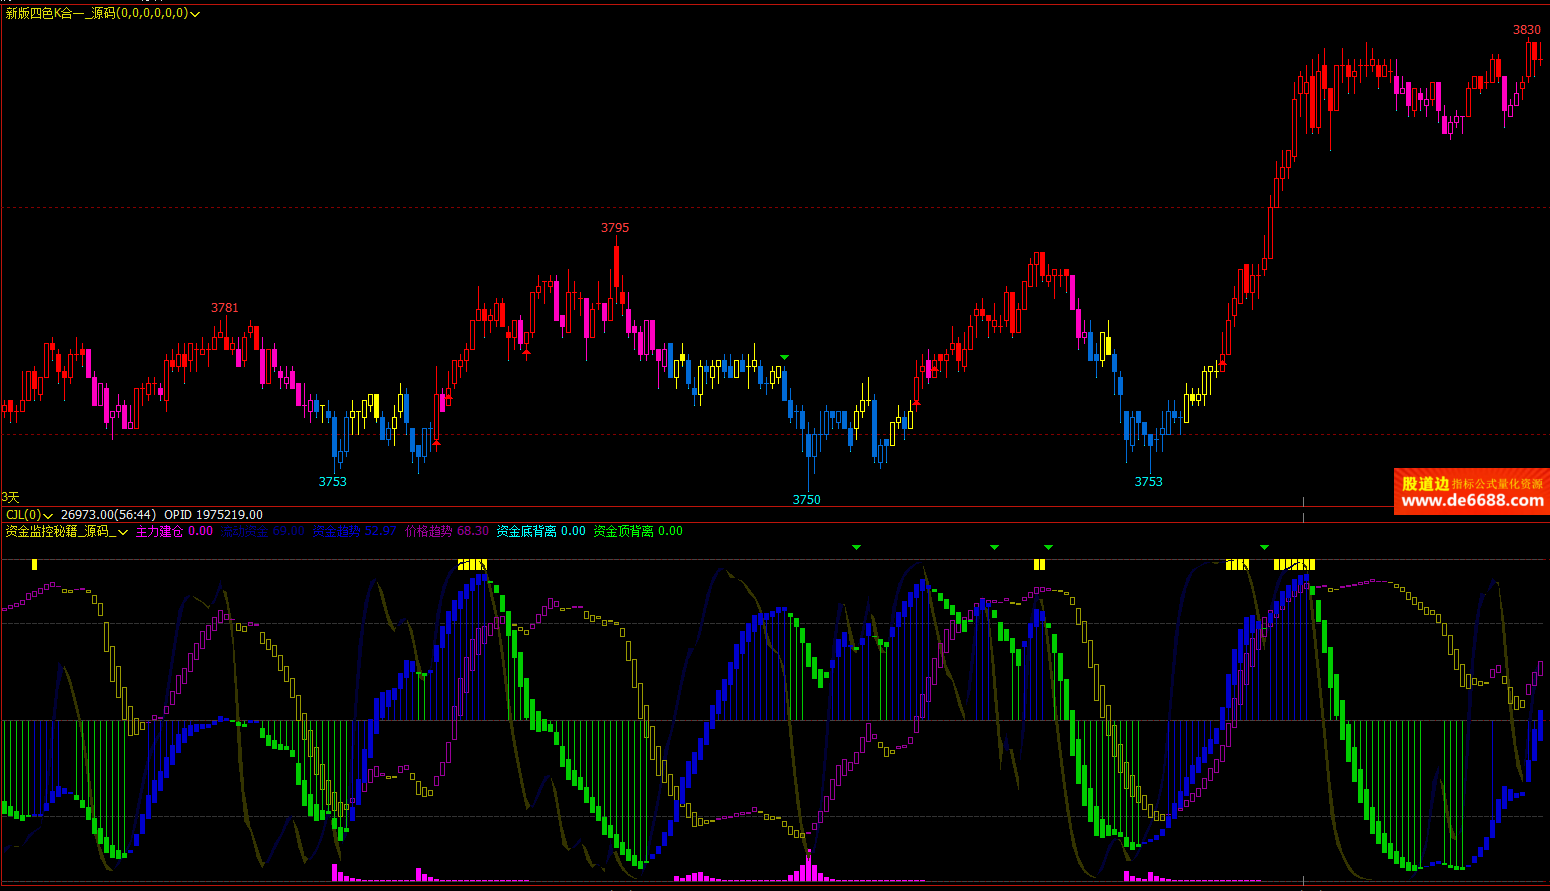Viewport: 1550px width, 891px height.
Task: Select the 资金顶背离 0.00 readout
Action: [638, 531]
